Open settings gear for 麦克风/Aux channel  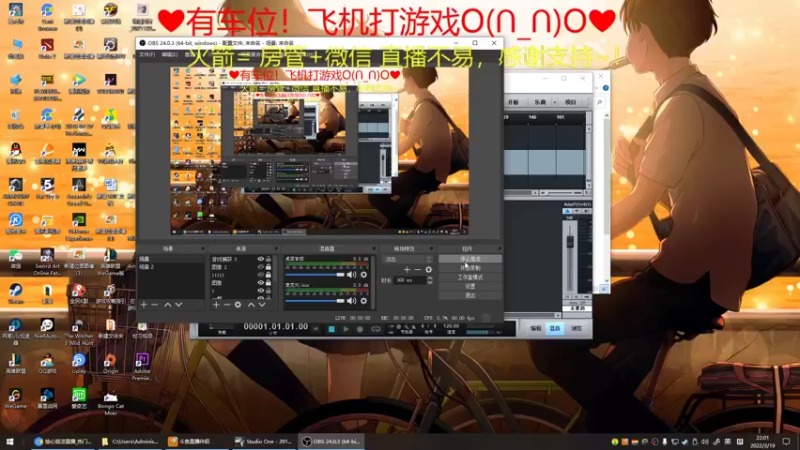coord(364,301)
